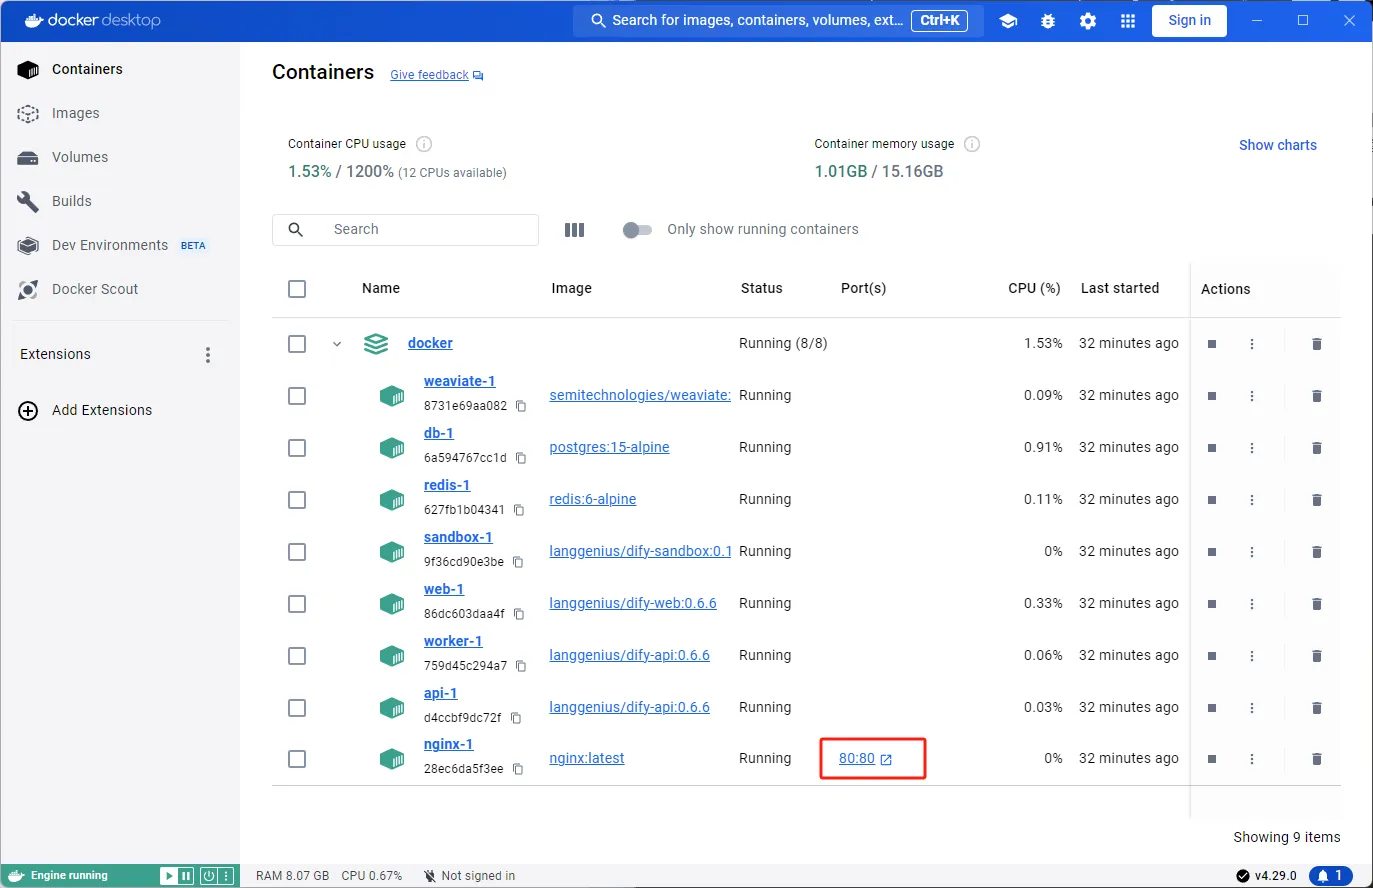
Task: Click the engine power icon in status bar
Action: [209, 876]
